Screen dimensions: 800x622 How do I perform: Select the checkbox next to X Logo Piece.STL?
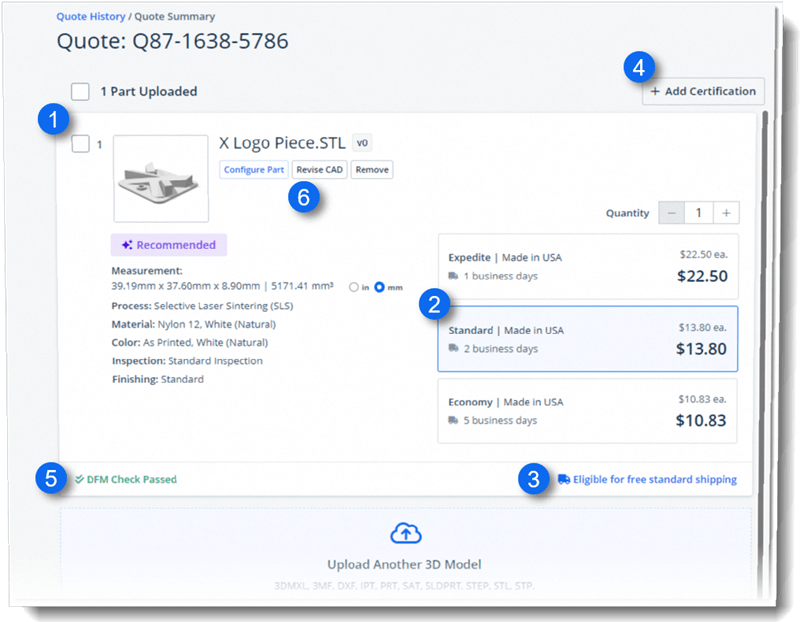tap(82, 143)
